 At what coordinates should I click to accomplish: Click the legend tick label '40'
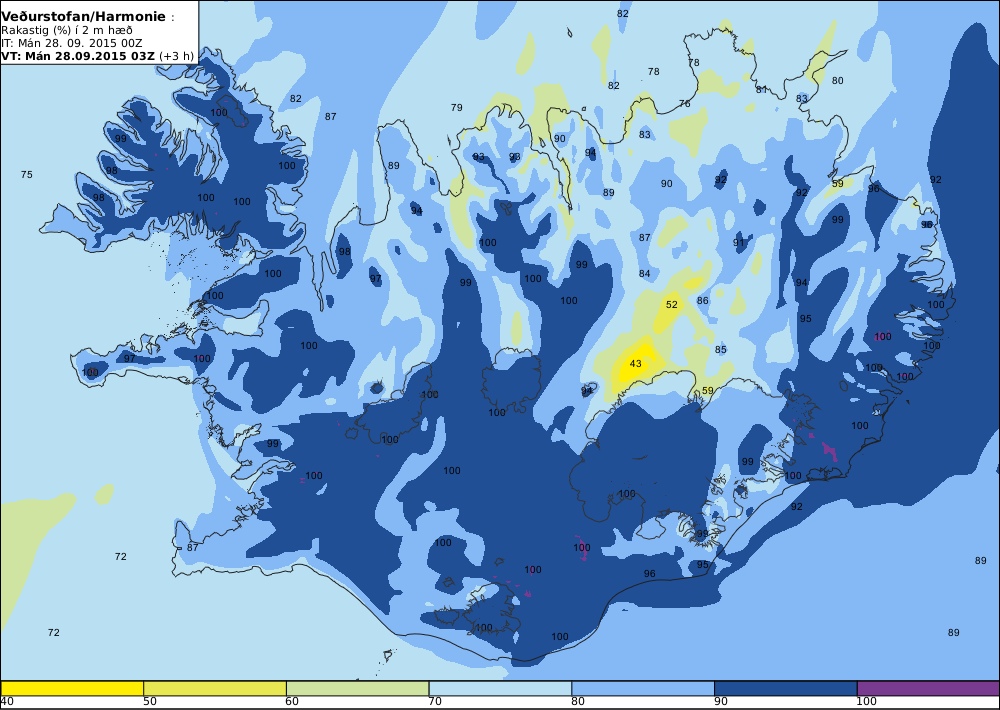(7, 702)
